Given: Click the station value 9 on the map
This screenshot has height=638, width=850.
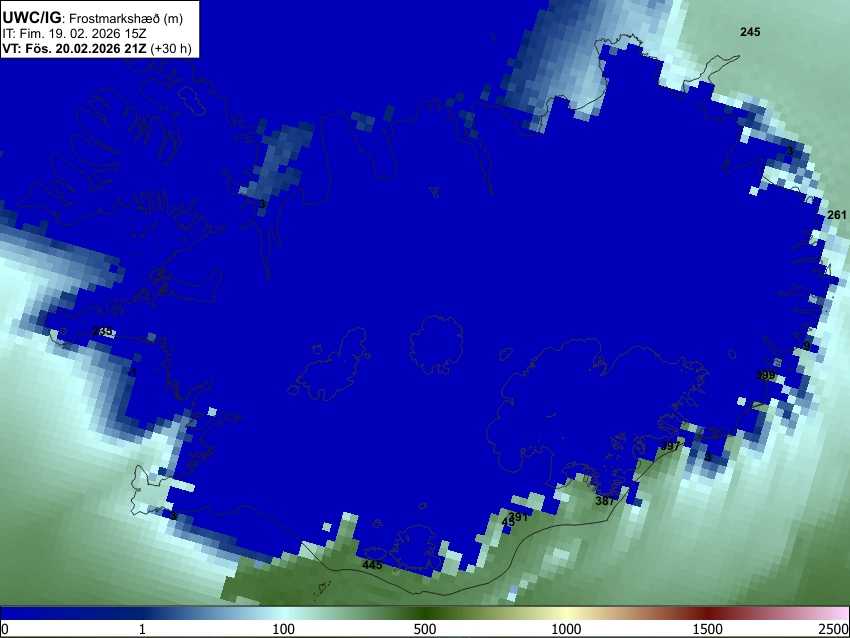Looking at the screenshot, I should point(807,346).
